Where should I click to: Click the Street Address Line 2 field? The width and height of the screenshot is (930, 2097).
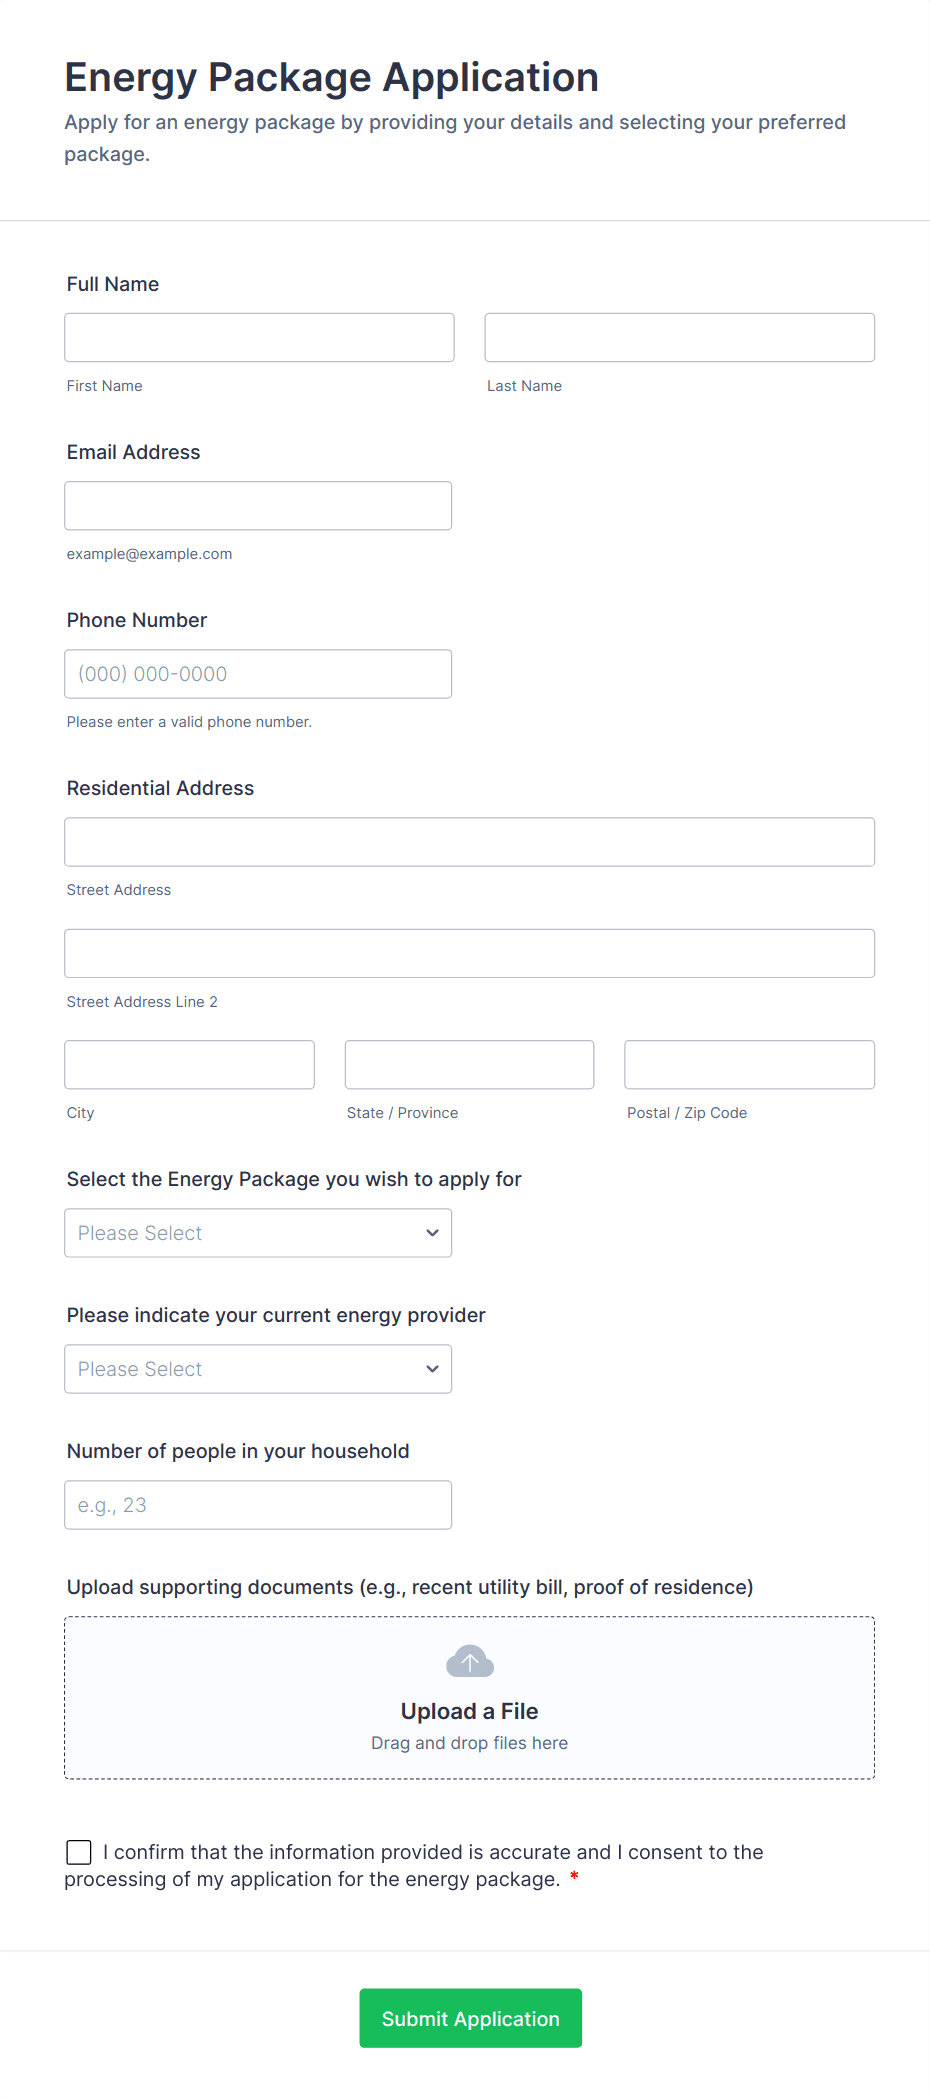coord(469,954)
